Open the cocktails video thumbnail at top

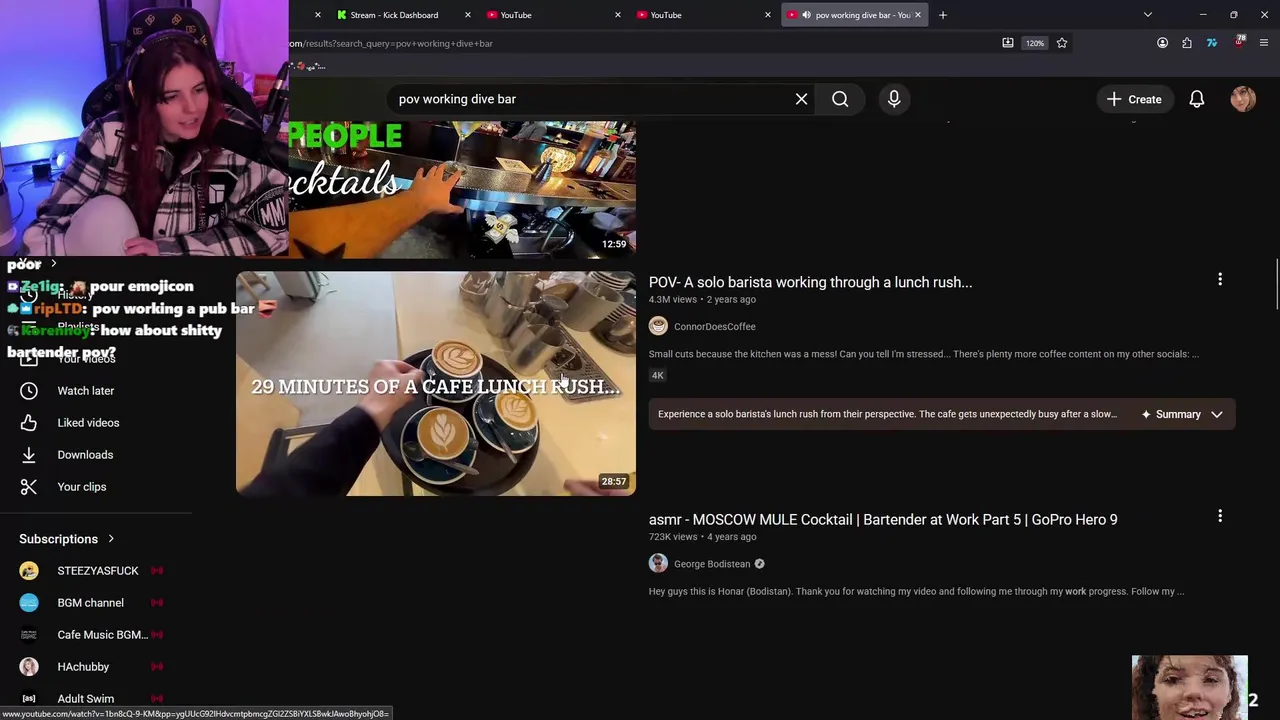(462, 190)
